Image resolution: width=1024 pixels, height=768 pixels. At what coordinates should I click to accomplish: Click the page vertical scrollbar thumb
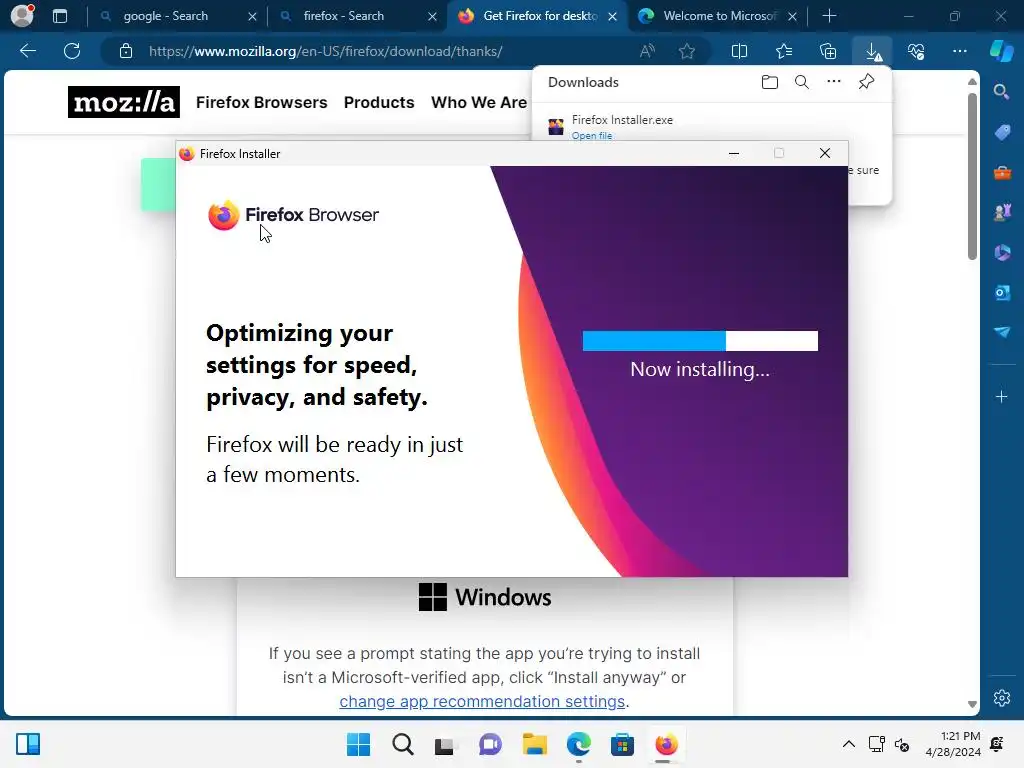pyautogui.click(x=972, y=176)
